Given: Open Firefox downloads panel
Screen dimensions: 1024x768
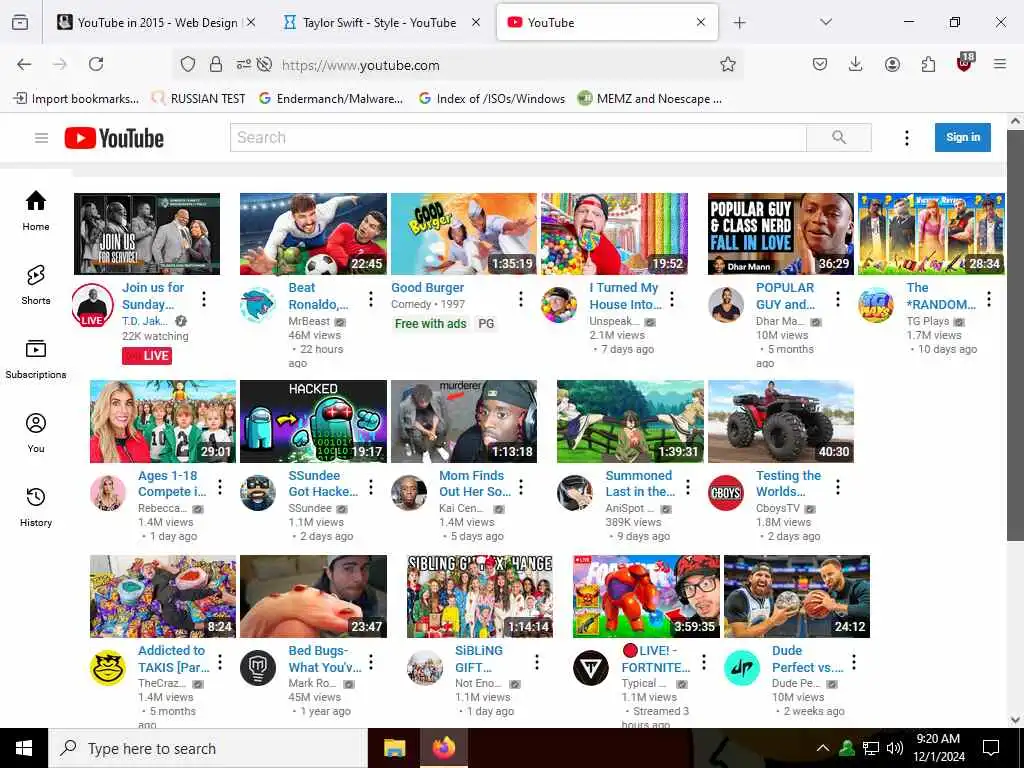Looking at the screenshot, I should coord(856,64).
